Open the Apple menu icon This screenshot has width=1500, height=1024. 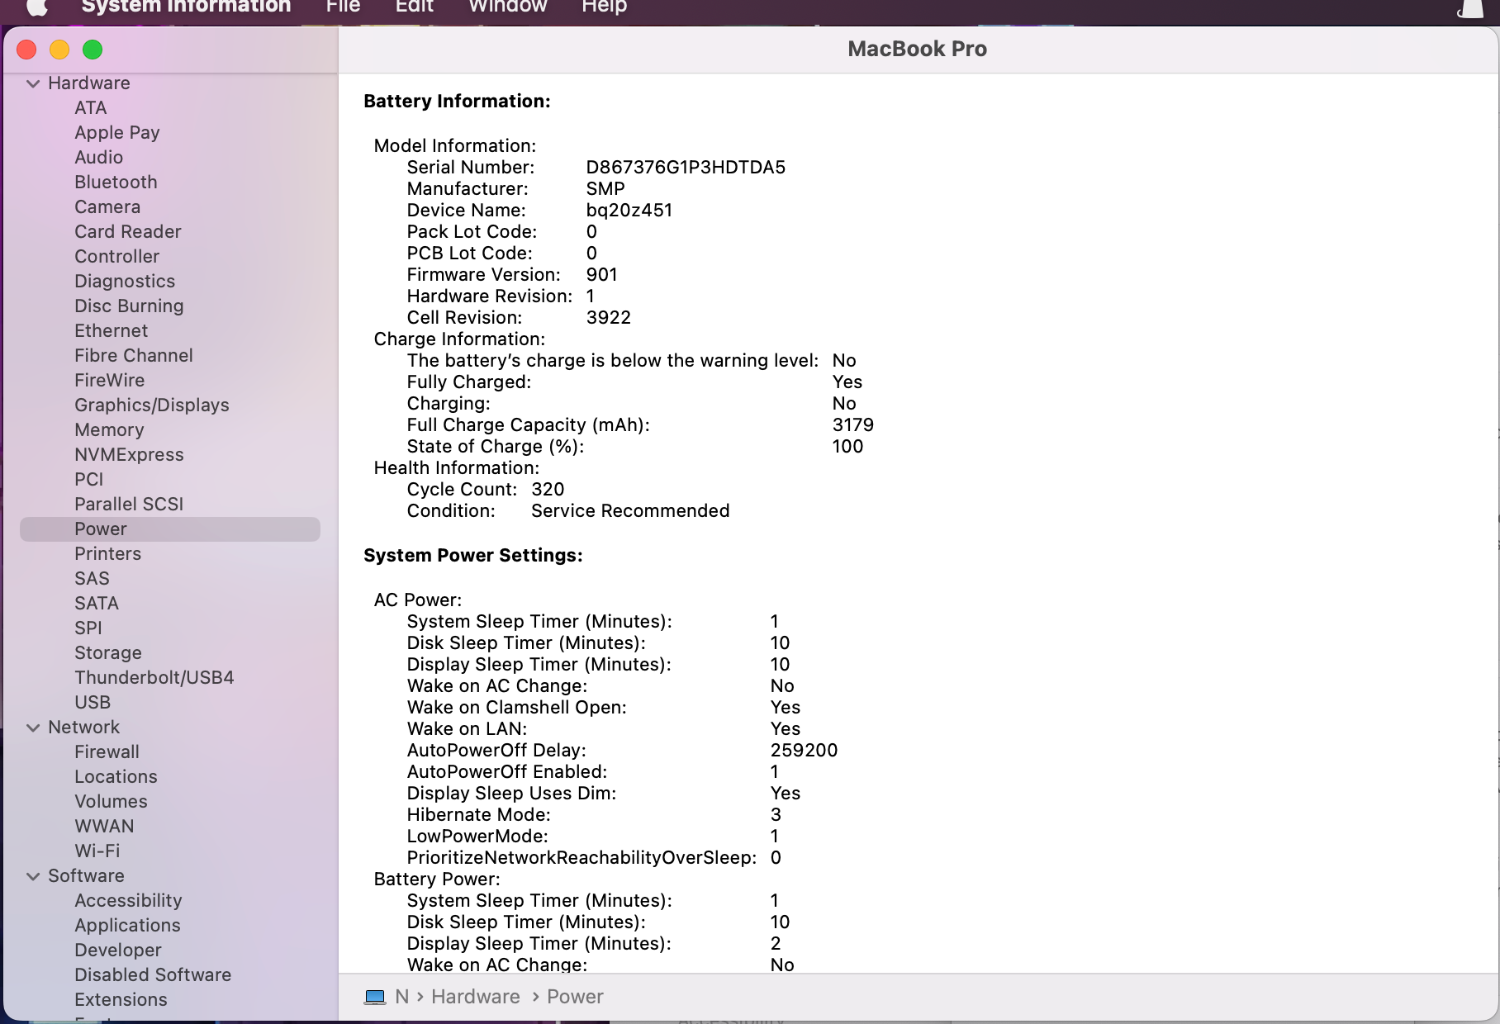point(37,7)
